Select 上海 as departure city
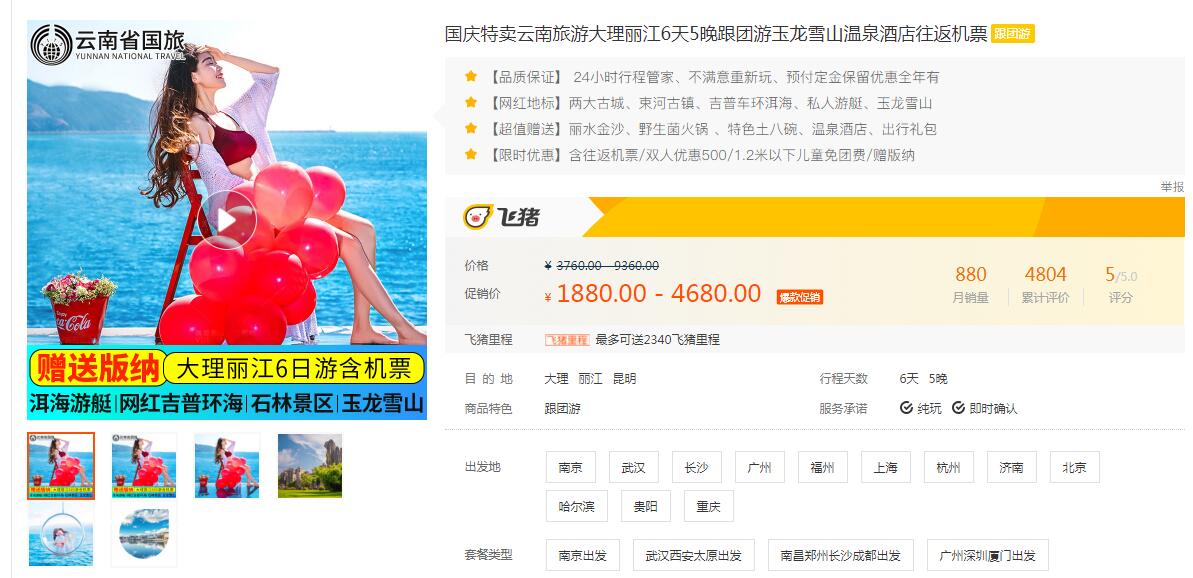The image size is (1193, 578). [886, 468]
